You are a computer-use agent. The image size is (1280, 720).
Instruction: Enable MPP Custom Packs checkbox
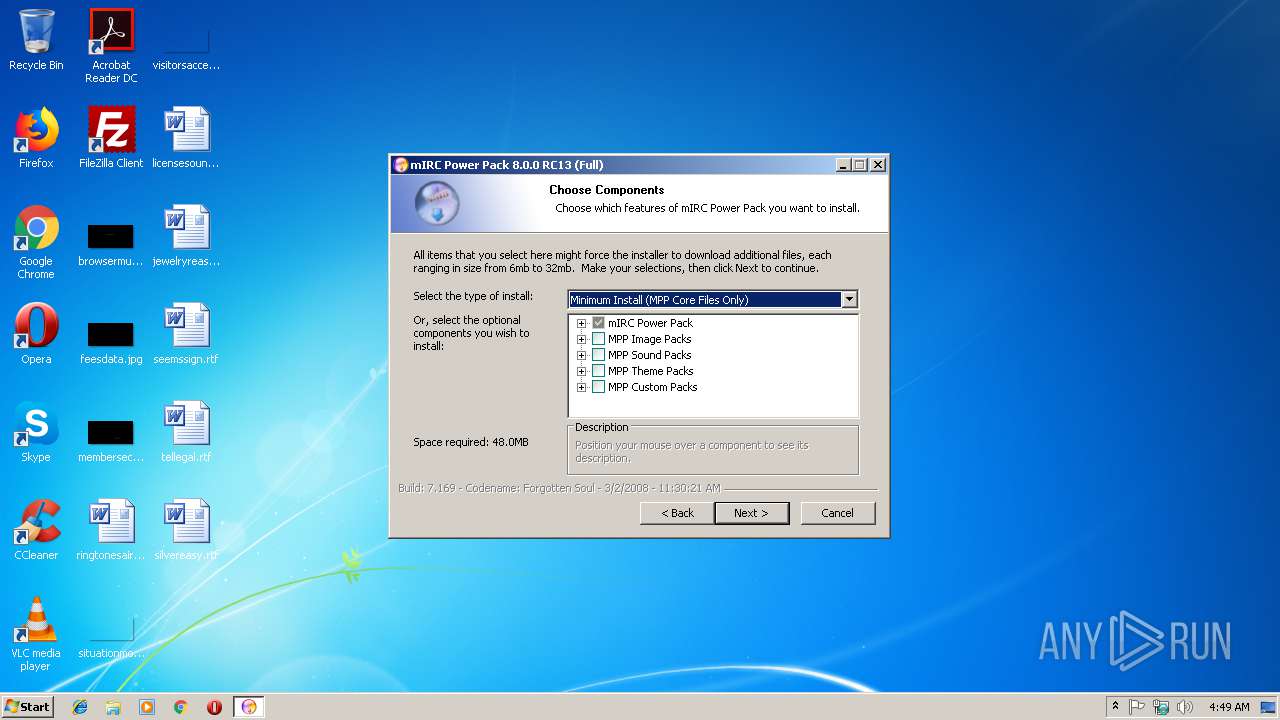coord(598,387)
